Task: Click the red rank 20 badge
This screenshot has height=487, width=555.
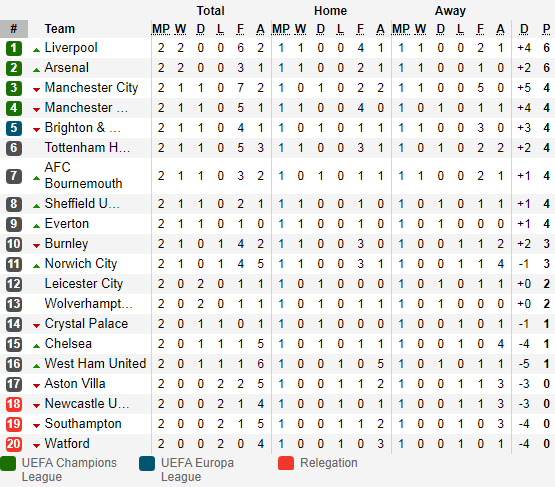Action: click(14, 444)
